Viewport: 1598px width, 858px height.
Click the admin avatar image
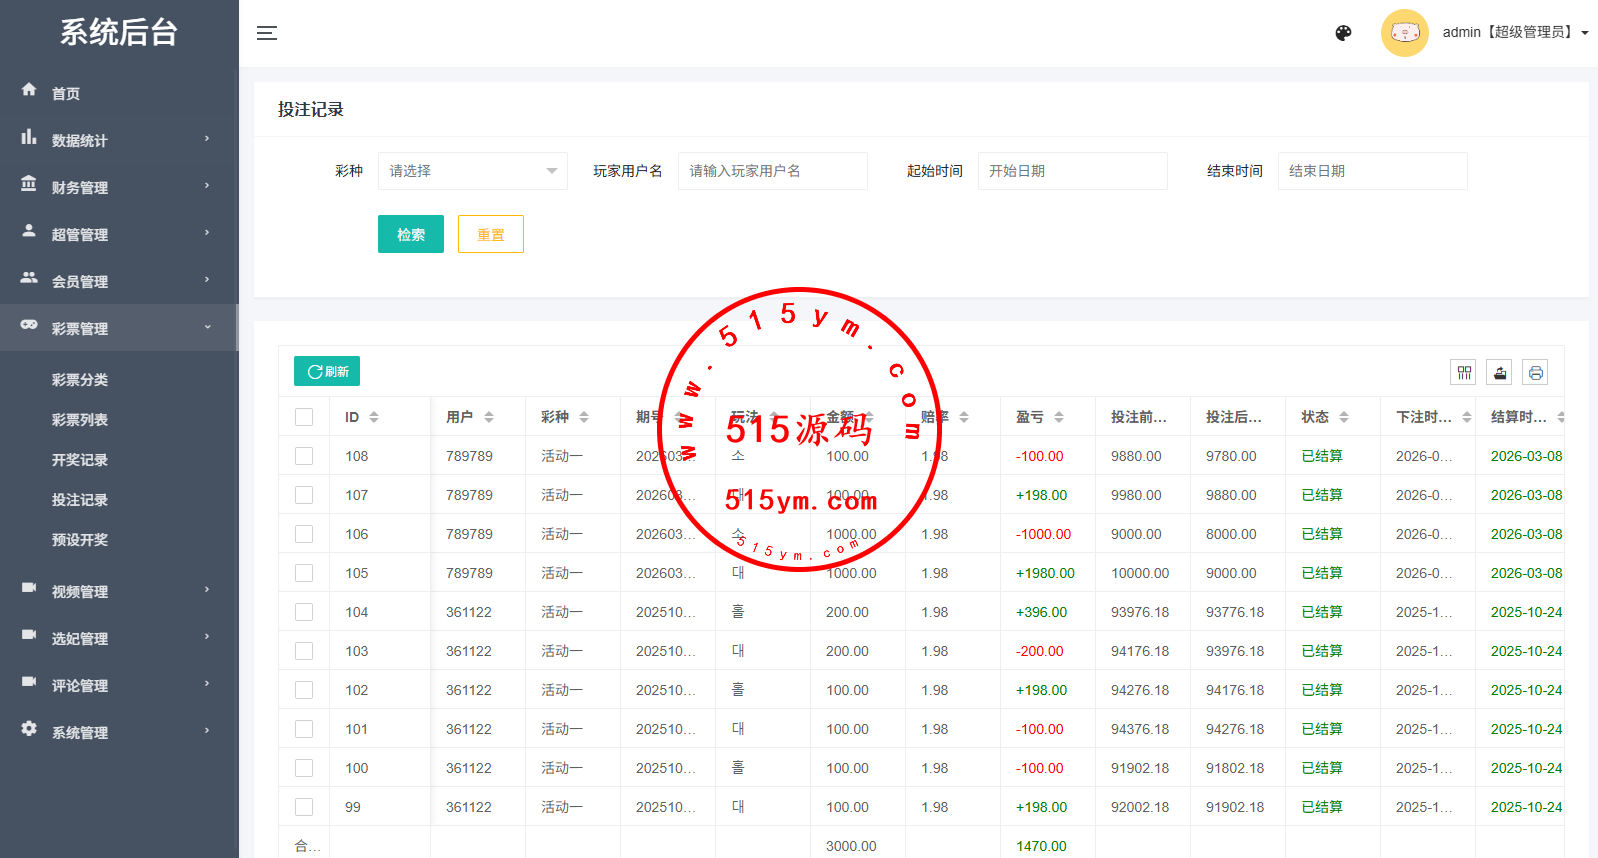[1404, 33]
